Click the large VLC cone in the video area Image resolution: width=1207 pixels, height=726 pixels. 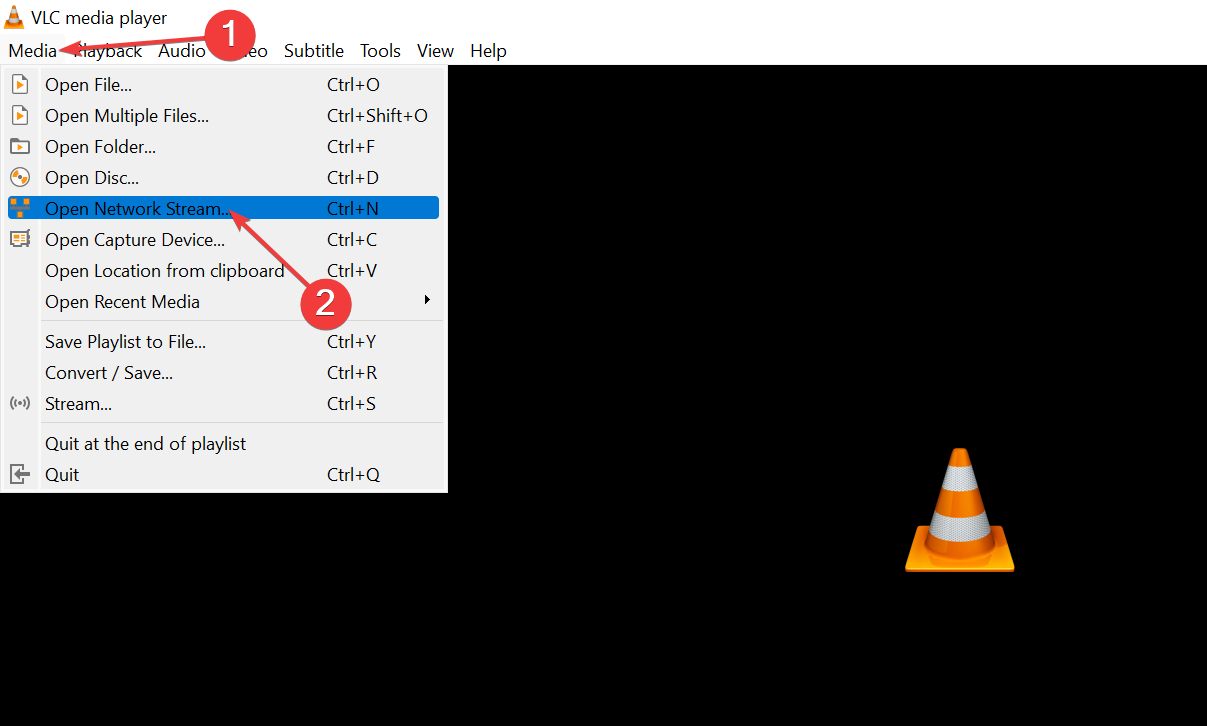[x=960, y=510]
